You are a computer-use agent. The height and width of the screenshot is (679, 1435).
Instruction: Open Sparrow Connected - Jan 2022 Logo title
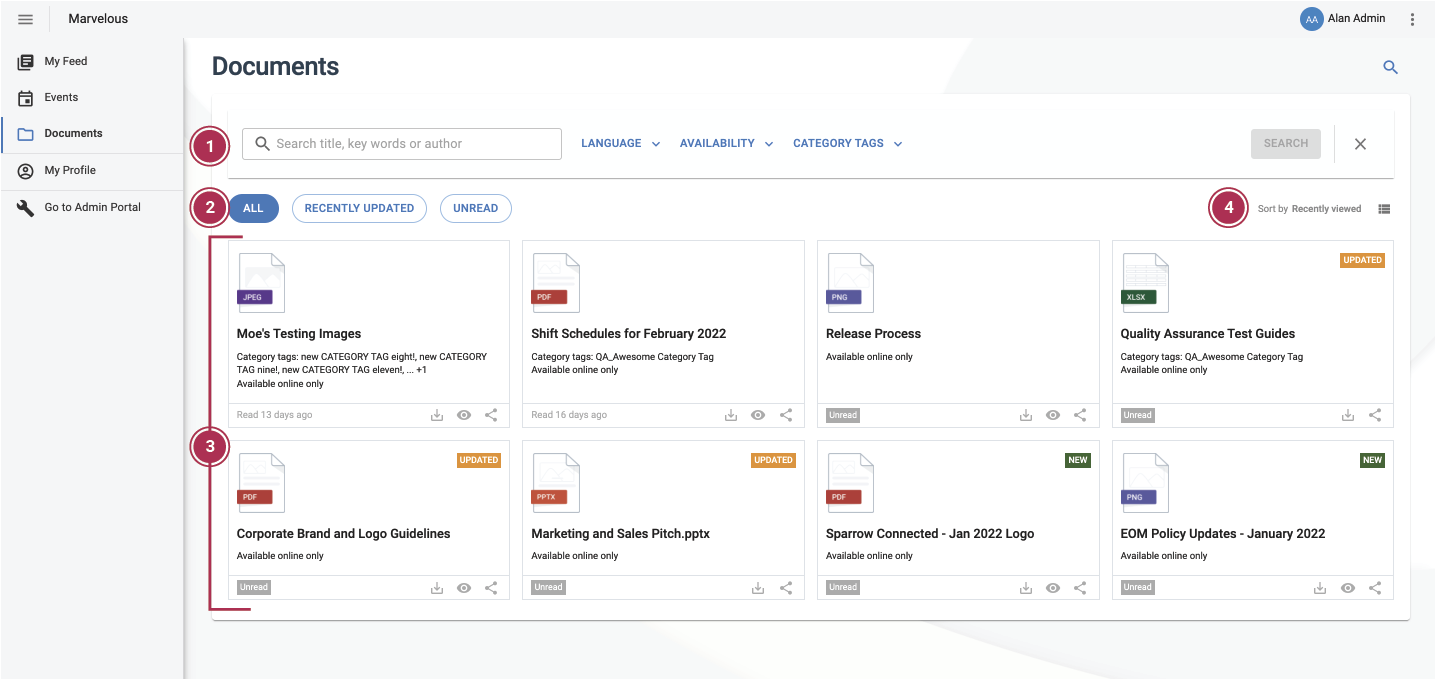pos(930,534)
